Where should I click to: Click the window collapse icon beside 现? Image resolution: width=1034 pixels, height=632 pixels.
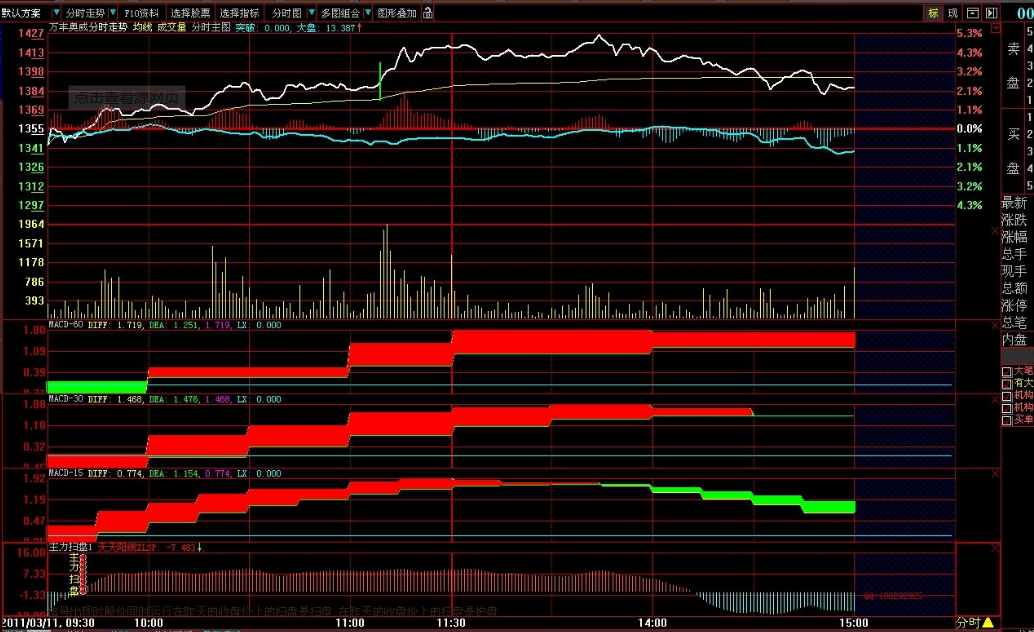(971, 13)
